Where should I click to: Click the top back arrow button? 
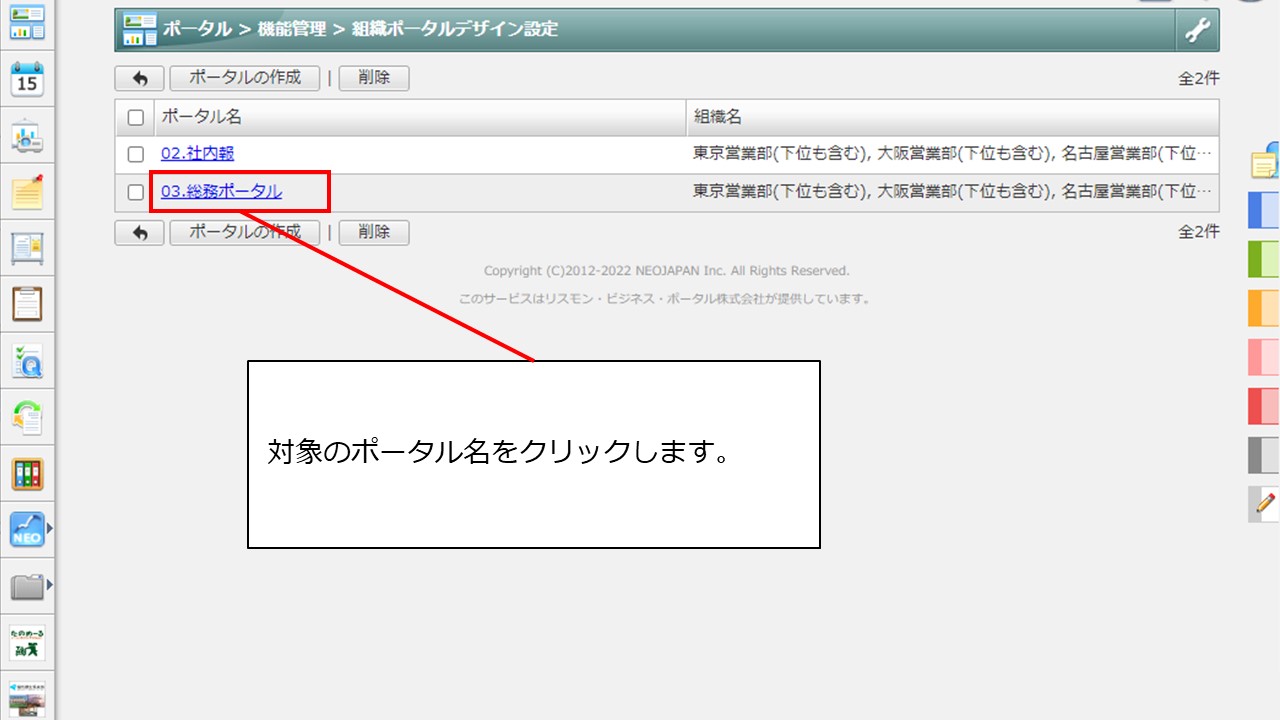point(140,78)
